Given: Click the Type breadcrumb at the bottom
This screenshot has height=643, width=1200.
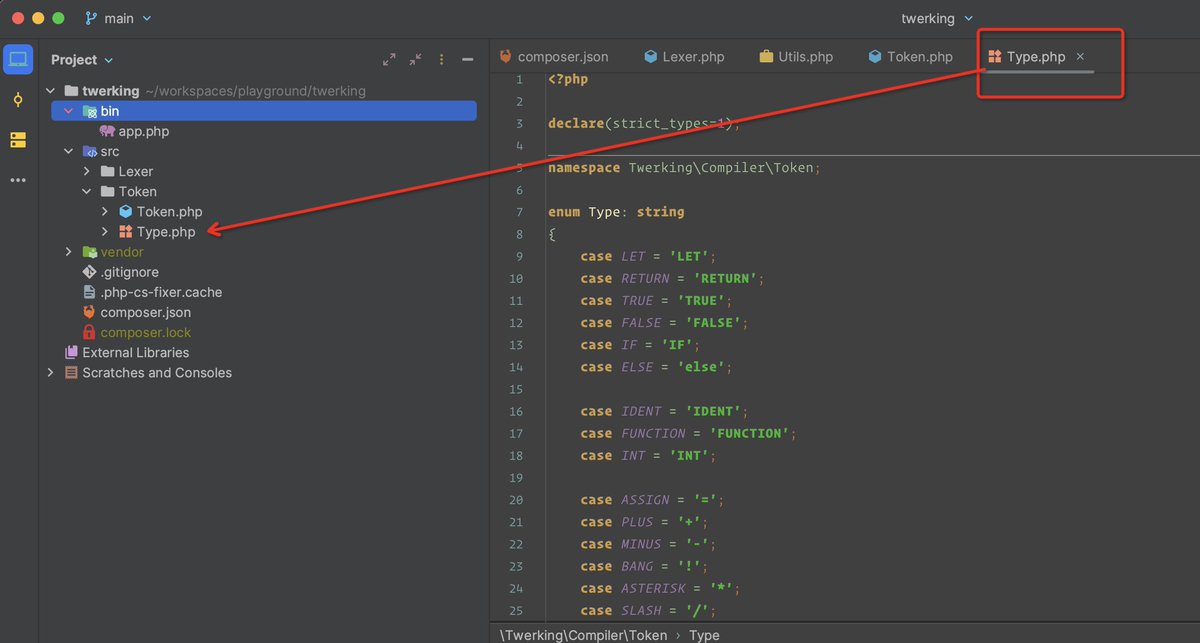Looking at the screenshot, I should 704,634.
